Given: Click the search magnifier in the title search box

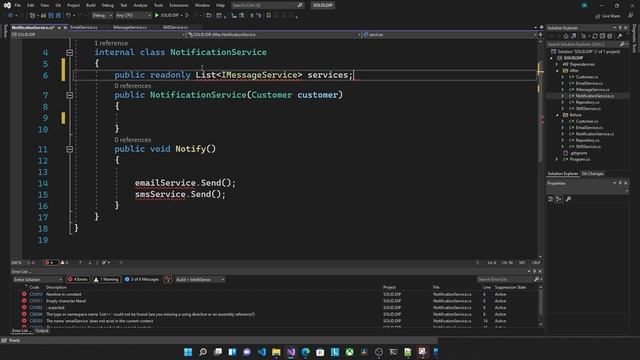Looking at the screenshot, I should point(300,5).
